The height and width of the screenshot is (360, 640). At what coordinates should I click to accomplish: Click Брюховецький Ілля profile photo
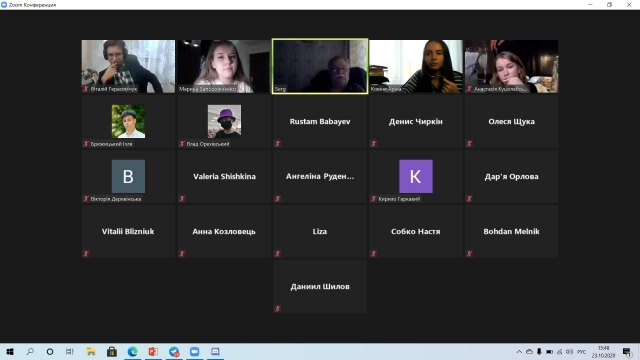pyautogui.click(x=128, y=121)
